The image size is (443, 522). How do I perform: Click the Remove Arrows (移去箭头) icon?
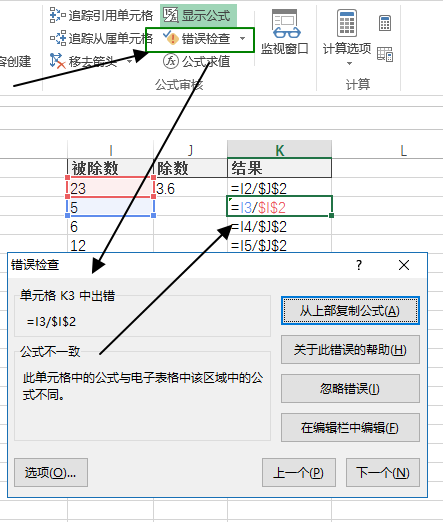[58, 61]
